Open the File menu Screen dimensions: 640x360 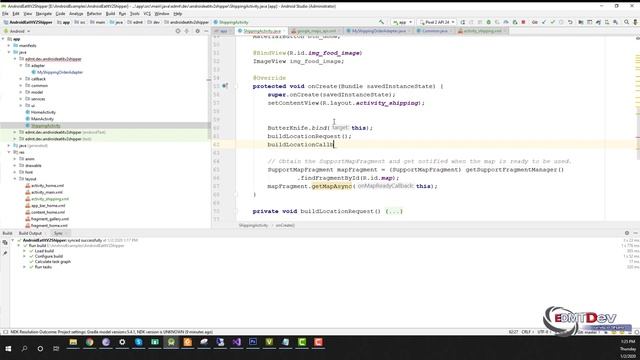point(5,13)
